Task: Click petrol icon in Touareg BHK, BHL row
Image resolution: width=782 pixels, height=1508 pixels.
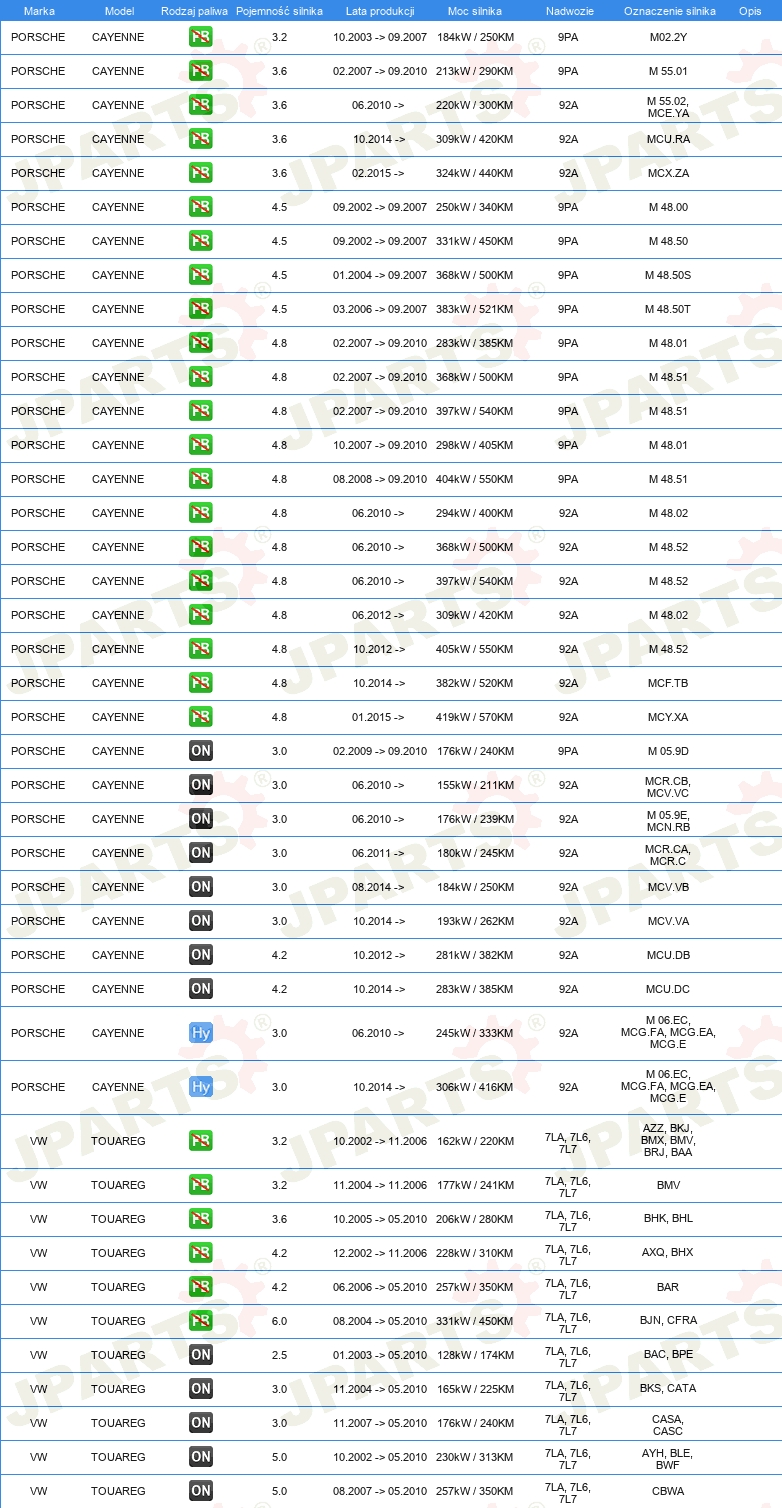Action: (200, 1219)
